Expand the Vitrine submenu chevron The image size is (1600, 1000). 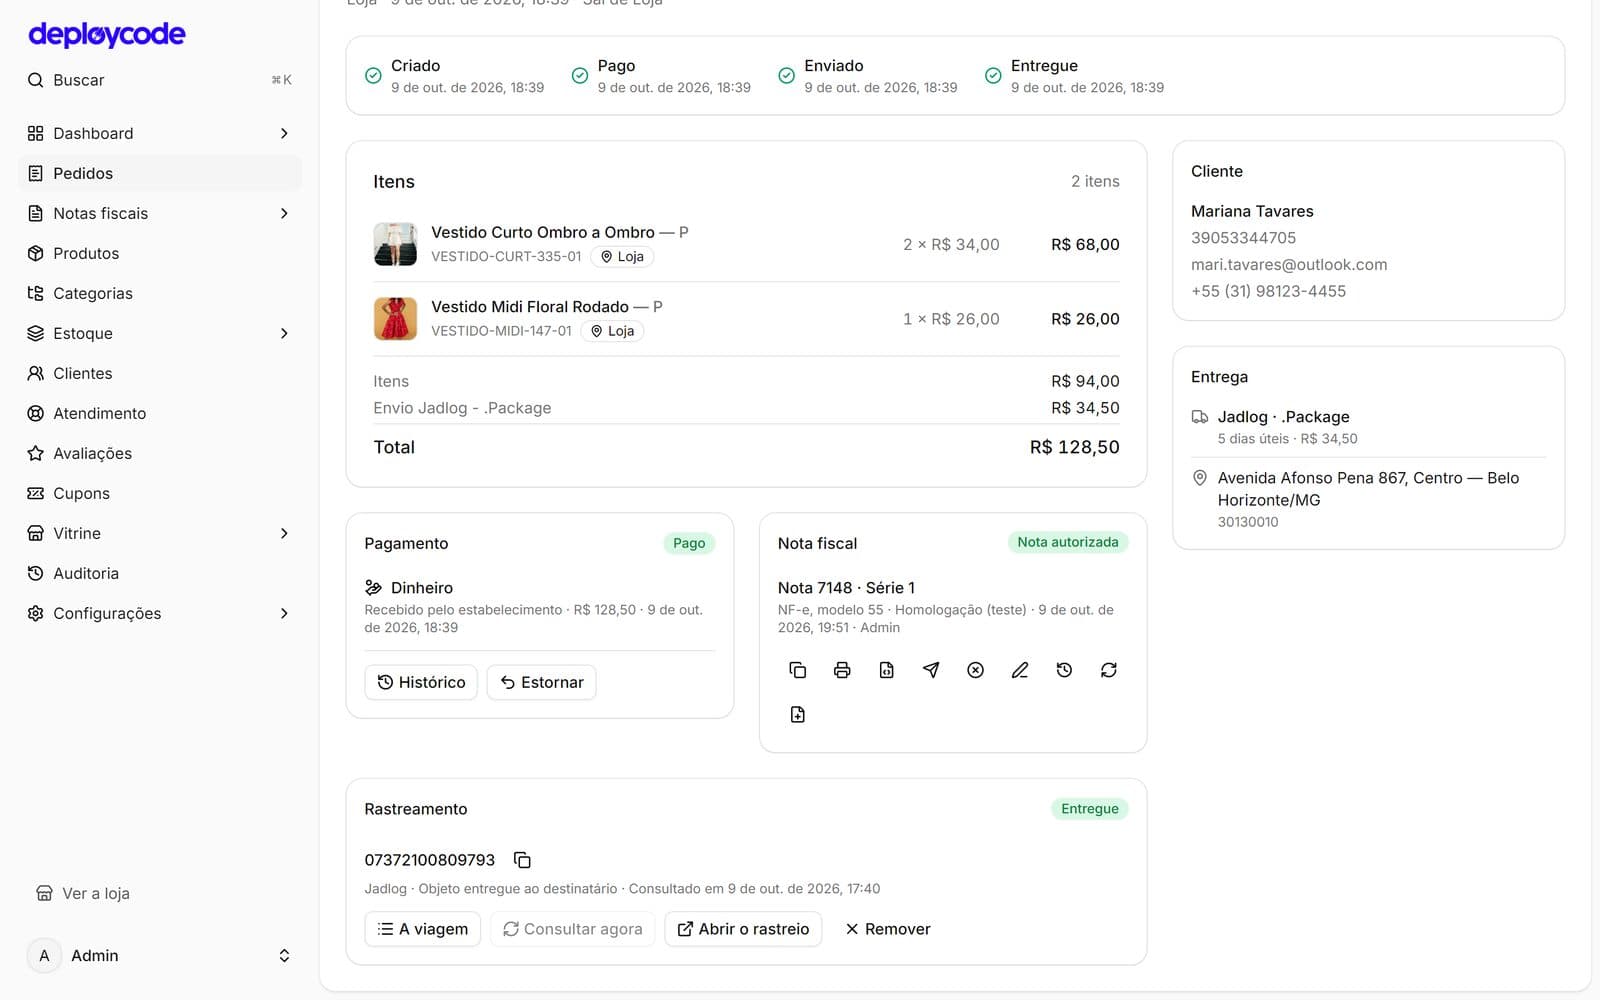(284, 533)
